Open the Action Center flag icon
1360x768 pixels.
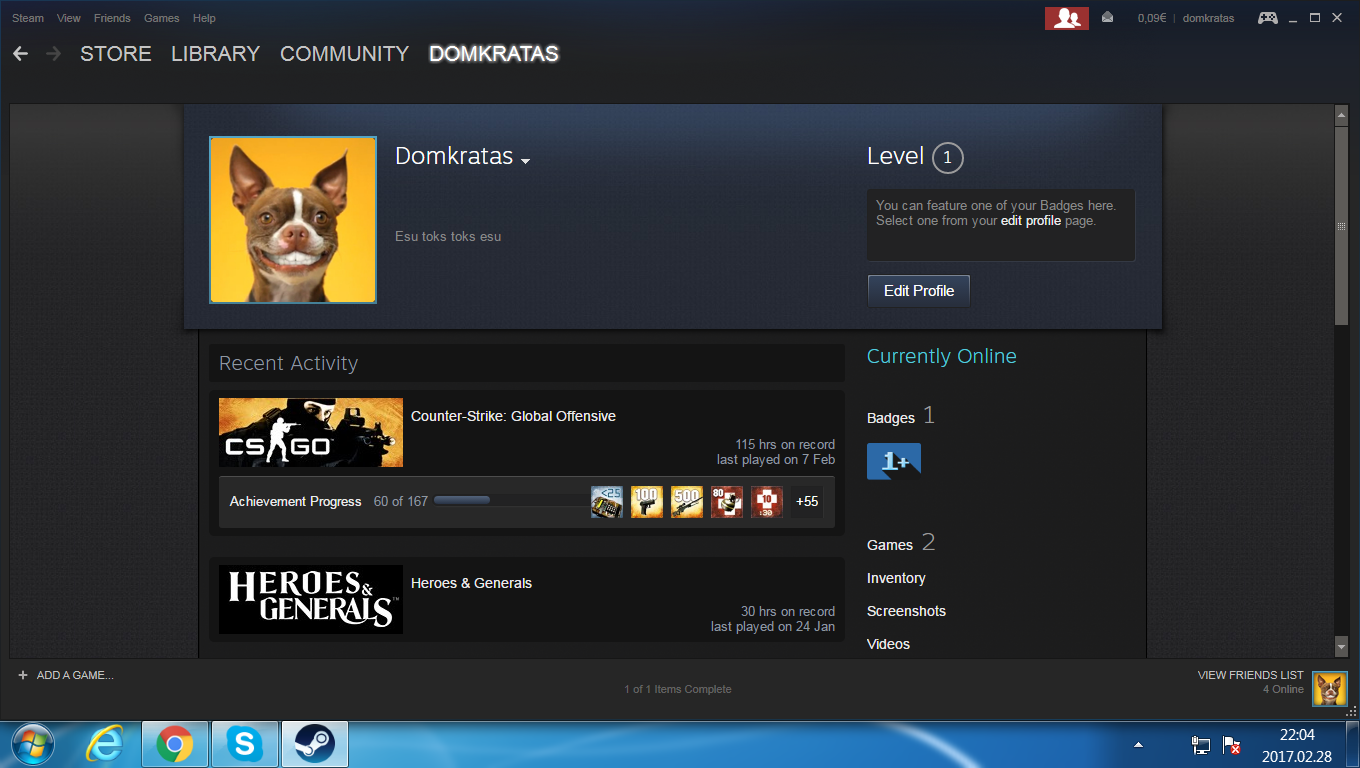[1232, 746]
